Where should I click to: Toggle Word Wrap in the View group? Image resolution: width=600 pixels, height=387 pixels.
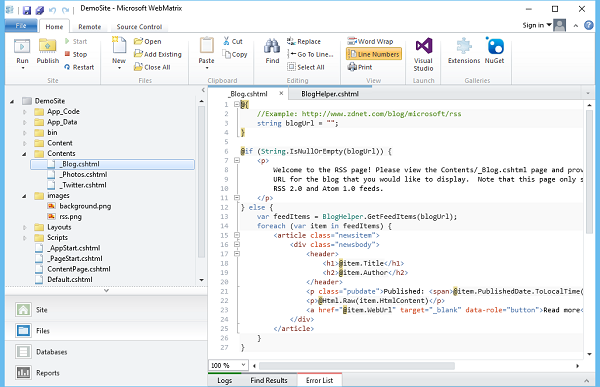(370, 41)
